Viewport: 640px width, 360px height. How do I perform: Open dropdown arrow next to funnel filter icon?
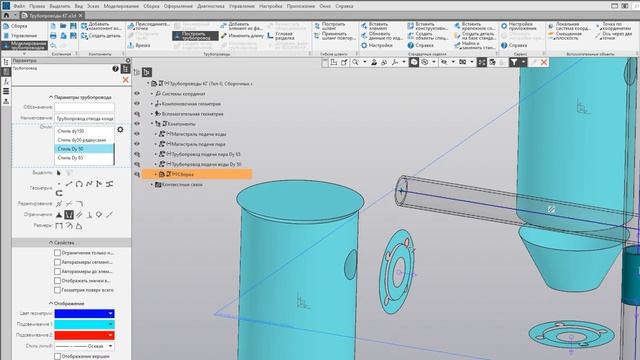[x=523, y=62]
